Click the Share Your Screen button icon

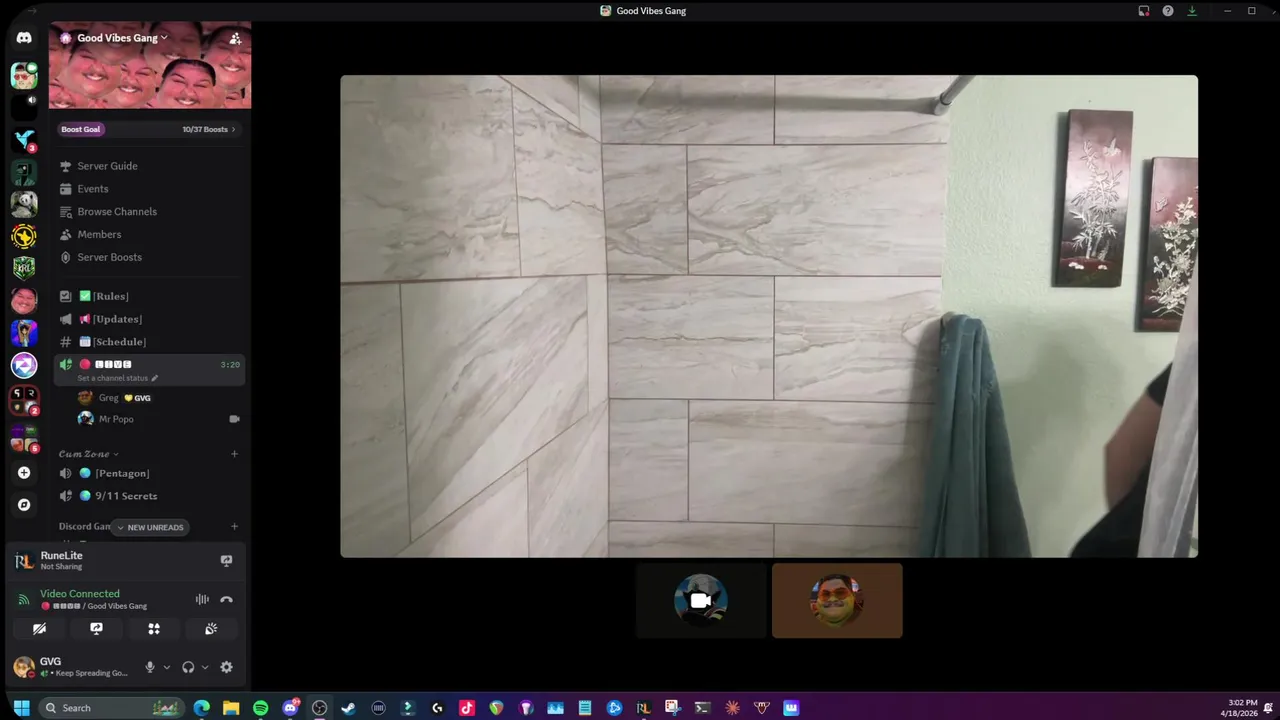tap(96, 629)
